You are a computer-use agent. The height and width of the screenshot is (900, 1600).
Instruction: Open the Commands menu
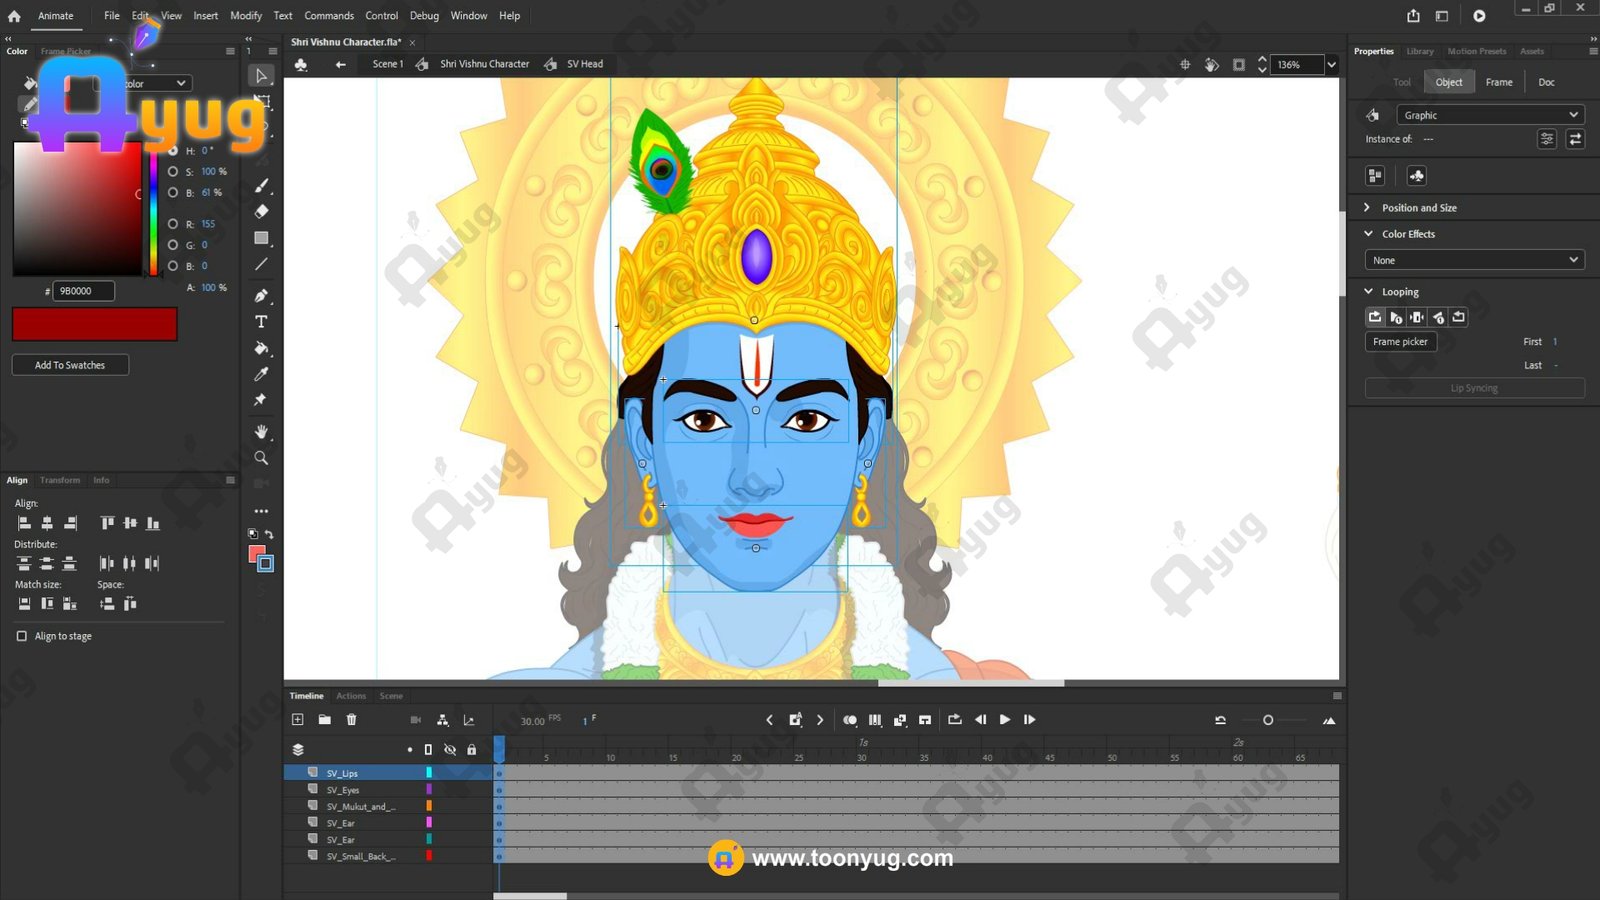[x=329, y=16]
